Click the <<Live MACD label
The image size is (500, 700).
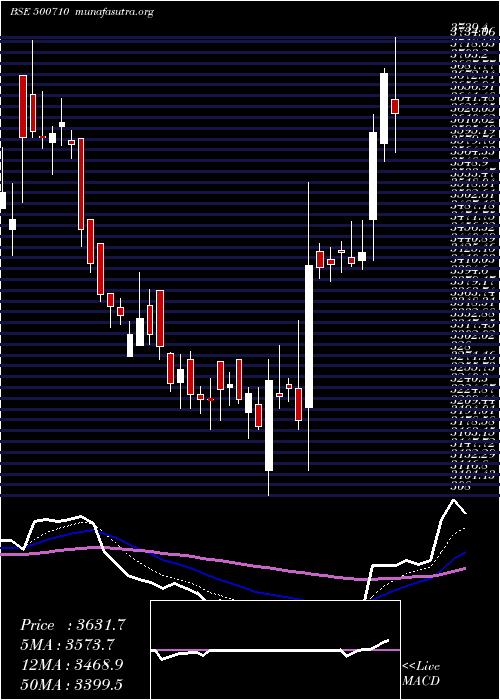coord(421,674)
